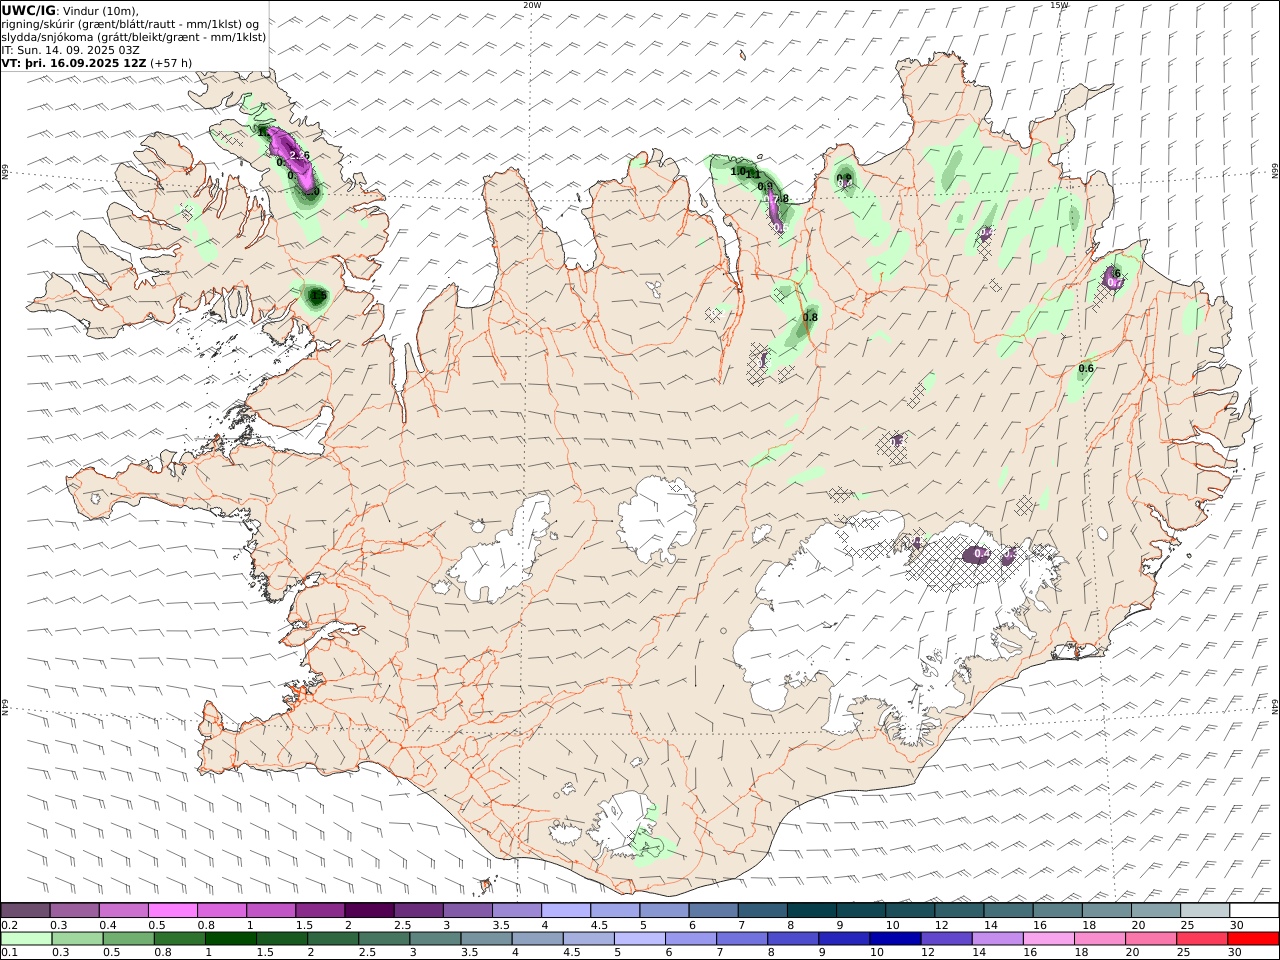The height and width of the screenshot is (960, 1280).
Task: Pick the top-row legend swatch starting at 0.3
Action: pyautogui.click(x=74, y=910)
